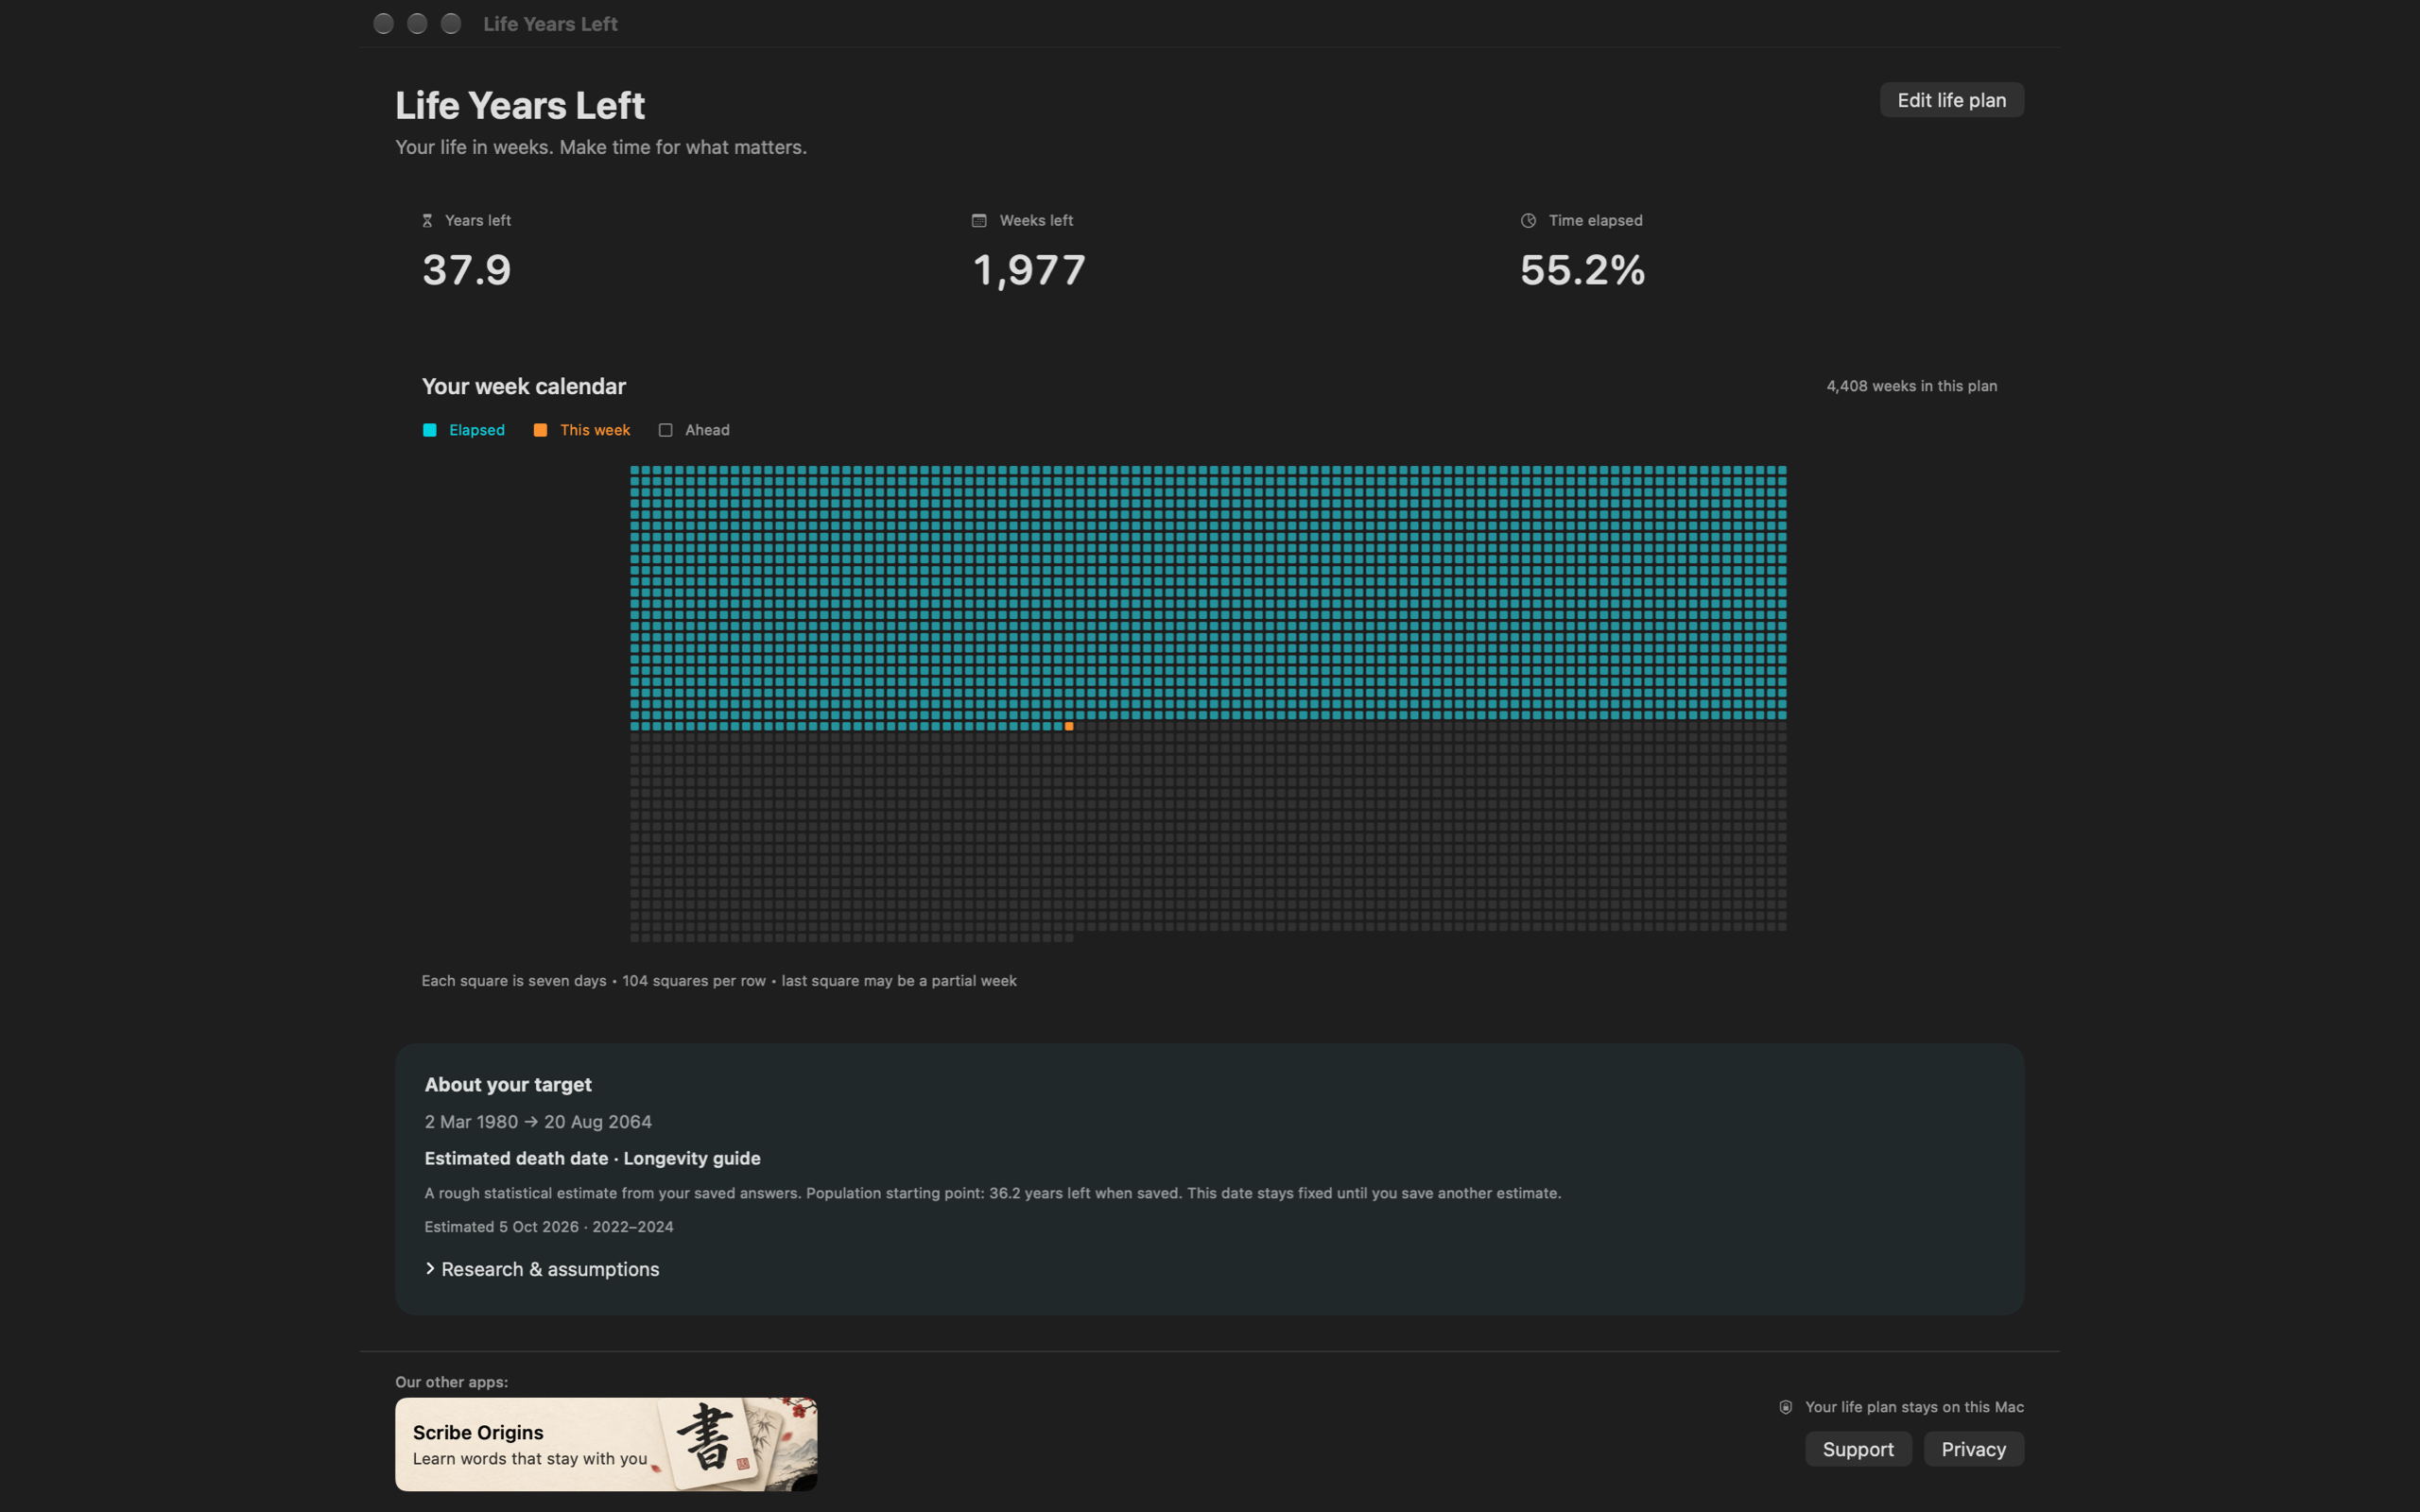Select the orange current-week square in grid

tap(1069, 726)
